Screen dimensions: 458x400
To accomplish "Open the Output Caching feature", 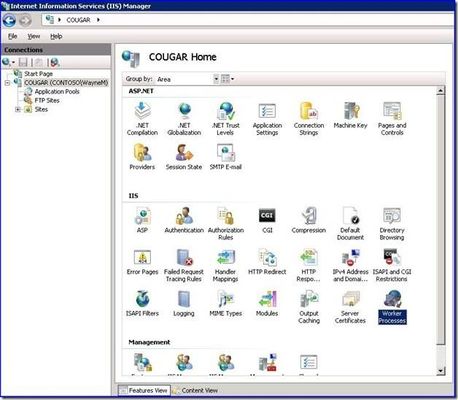I will point(309,307).
